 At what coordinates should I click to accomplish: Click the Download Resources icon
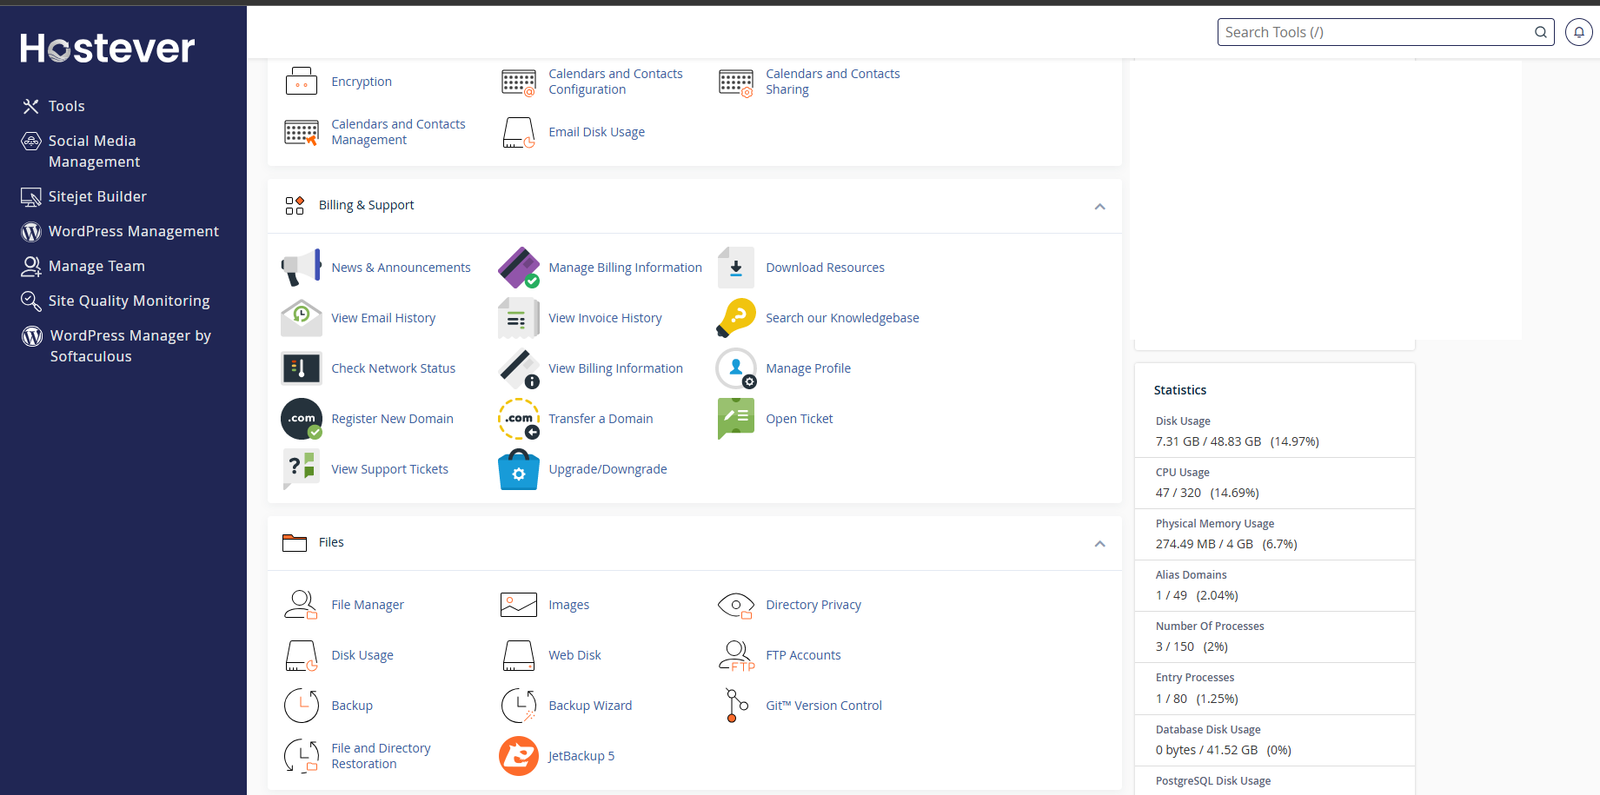pos(736,268)
